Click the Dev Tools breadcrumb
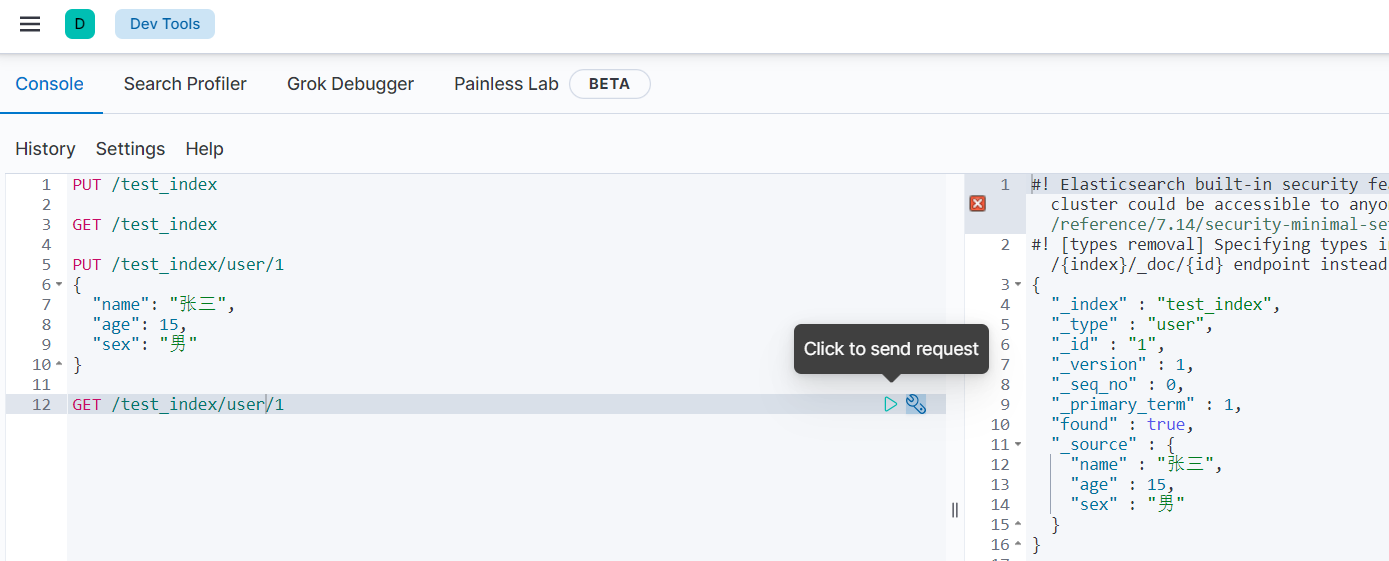The image size is (1389, 561). pos(165,24)
